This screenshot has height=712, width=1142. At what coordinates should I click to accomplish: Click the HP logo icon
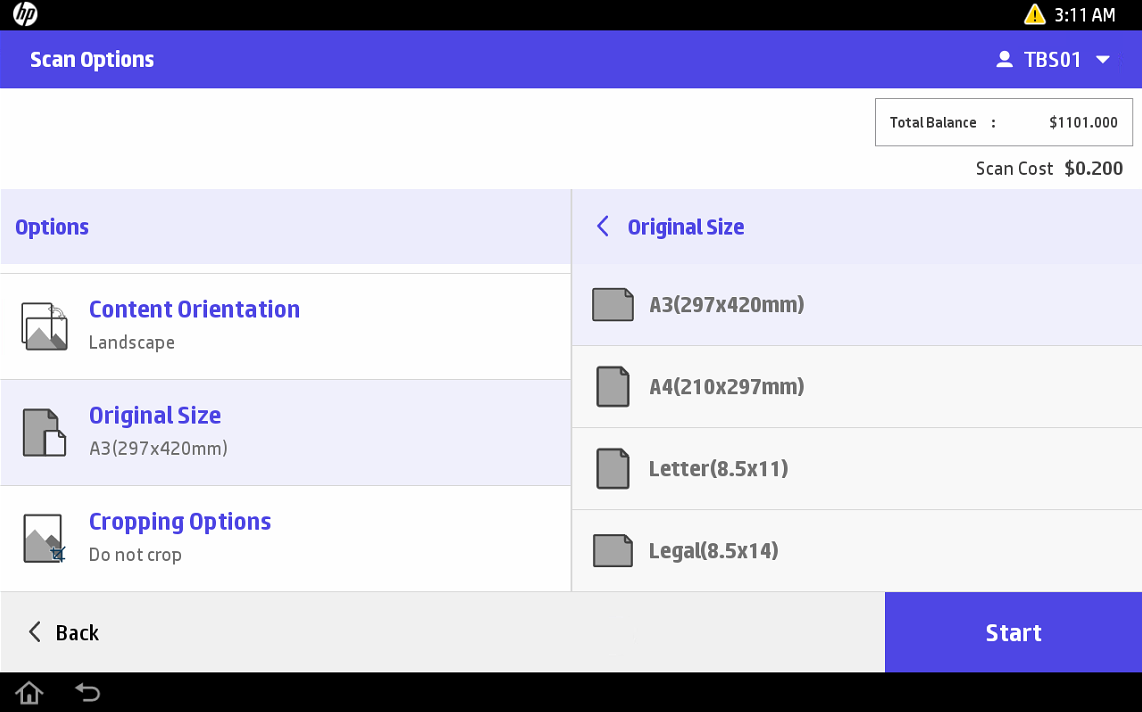(x=25, y=15)
